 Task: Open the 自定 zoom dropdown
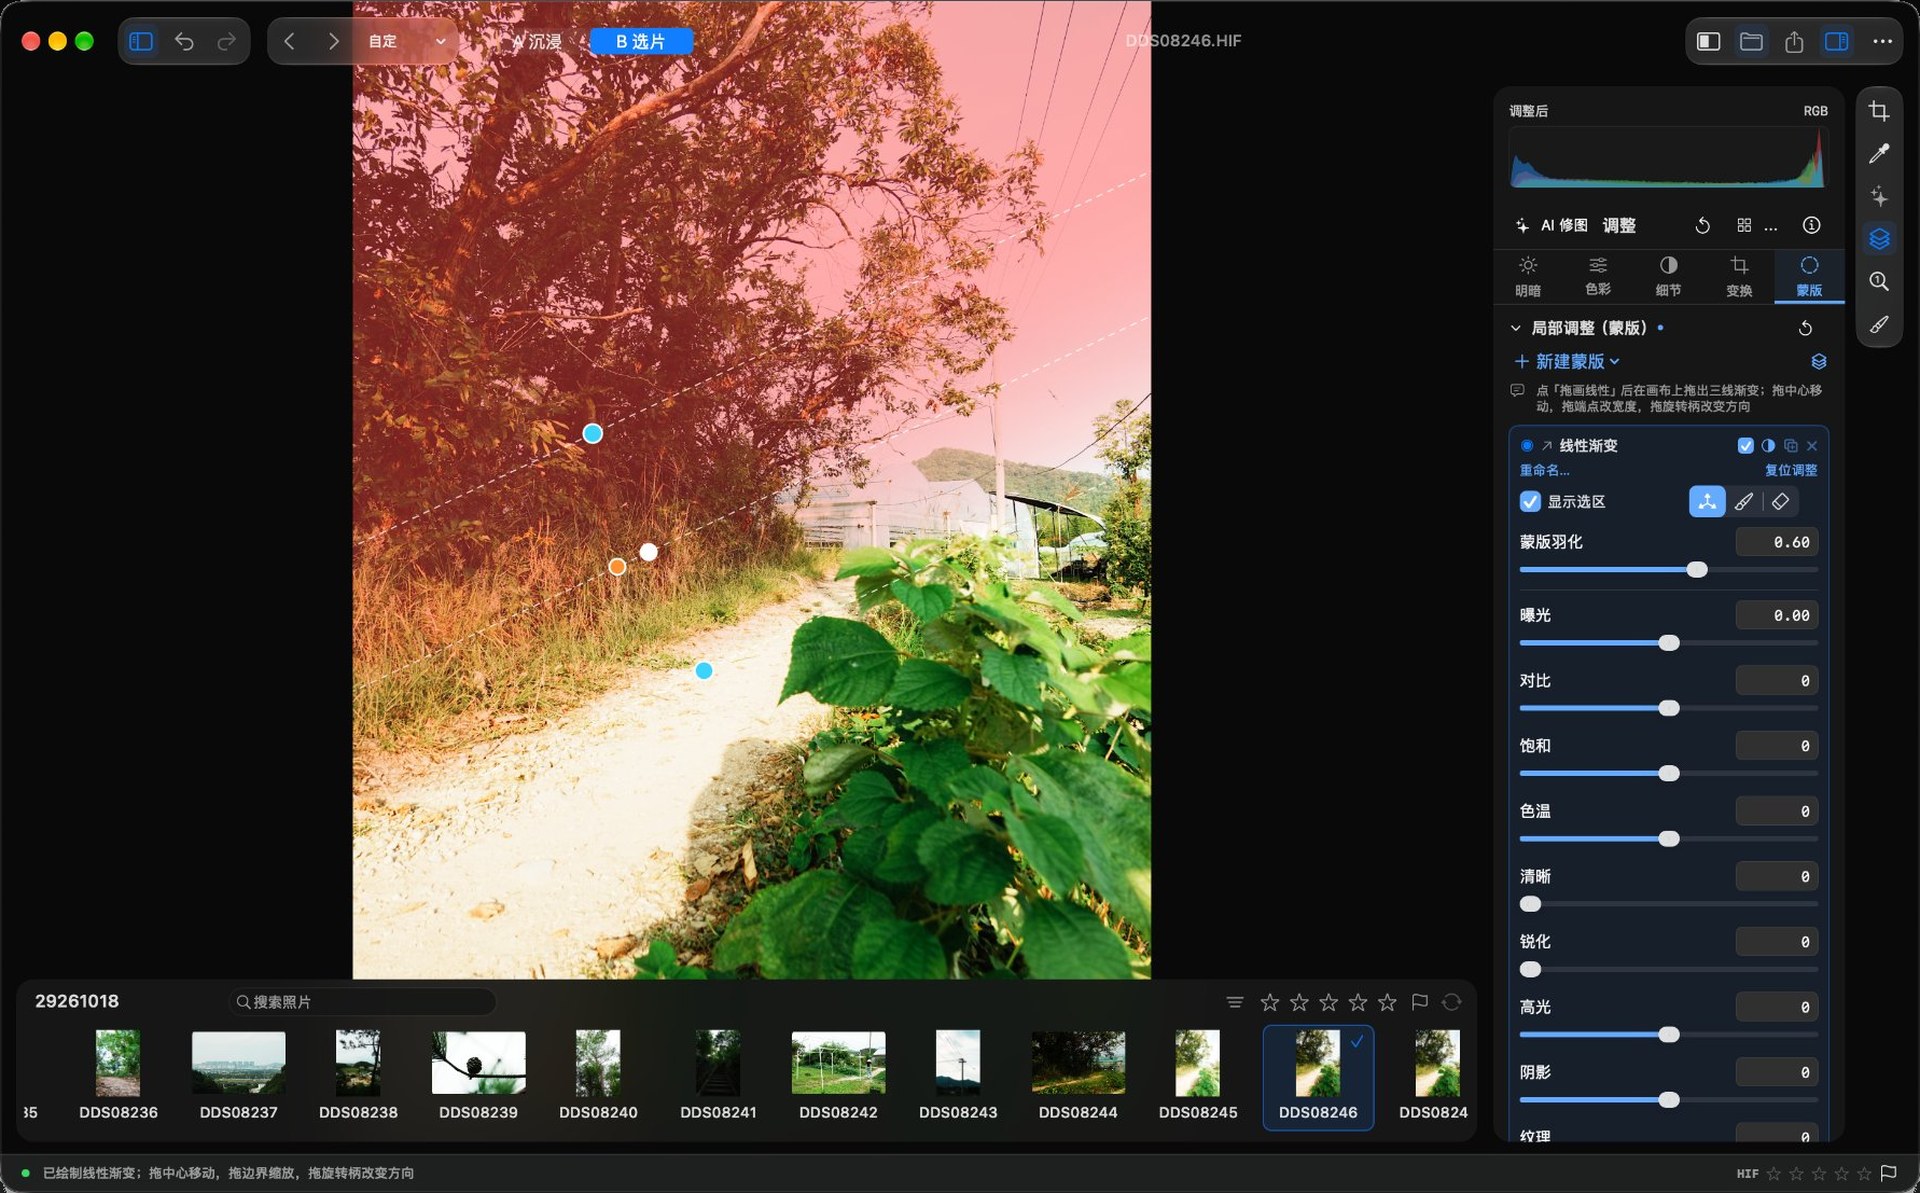coord(407,41)
